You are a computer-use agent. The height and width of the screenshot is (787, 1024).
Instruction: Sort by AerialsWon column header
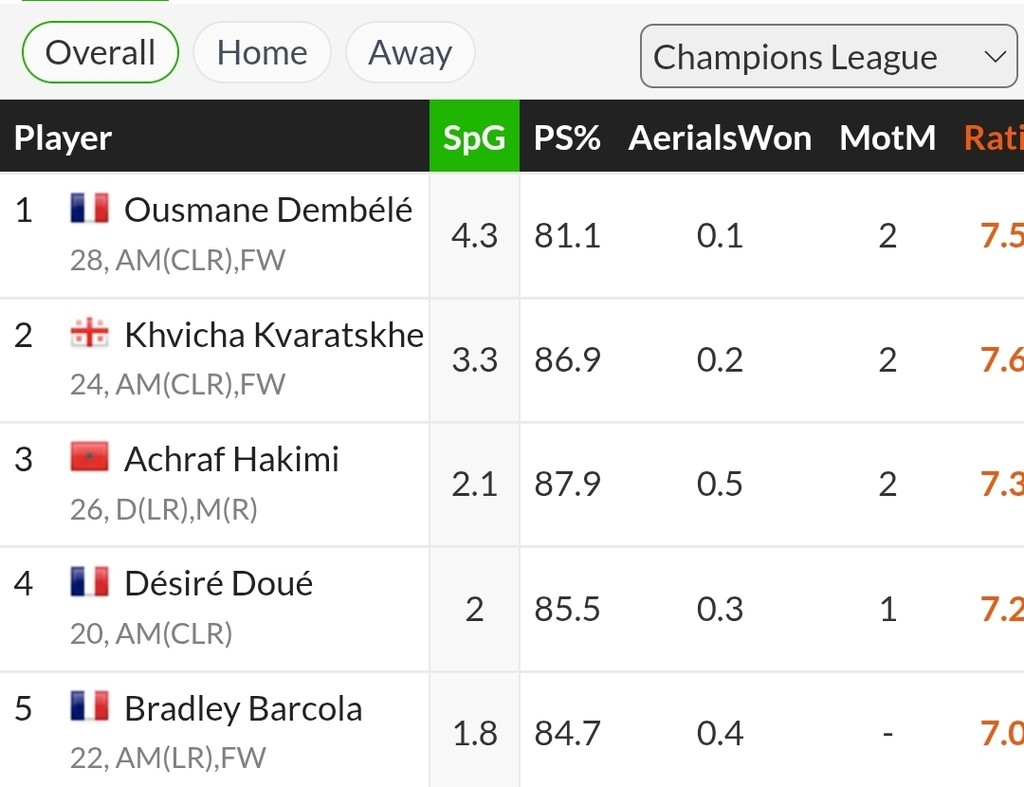pos(720,137)
